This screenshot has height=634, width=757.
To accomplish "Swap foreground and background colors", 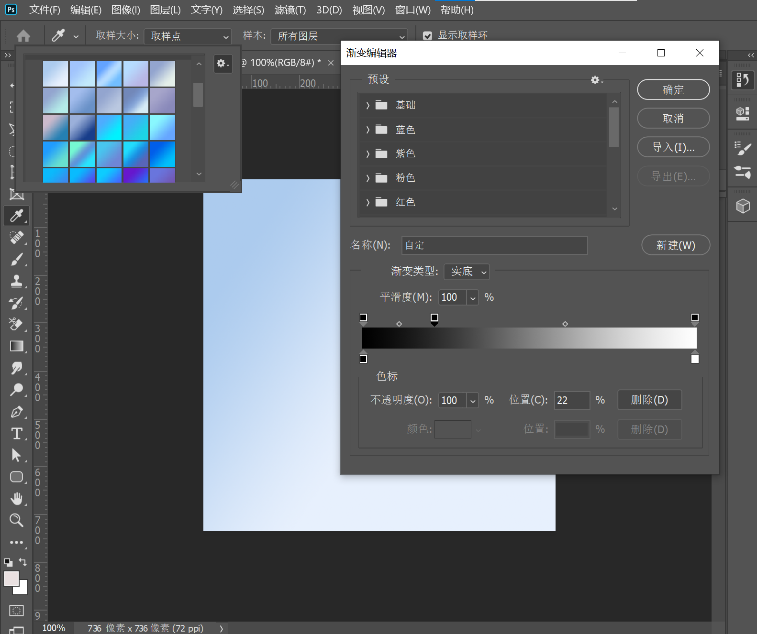I will coord(23,562).
